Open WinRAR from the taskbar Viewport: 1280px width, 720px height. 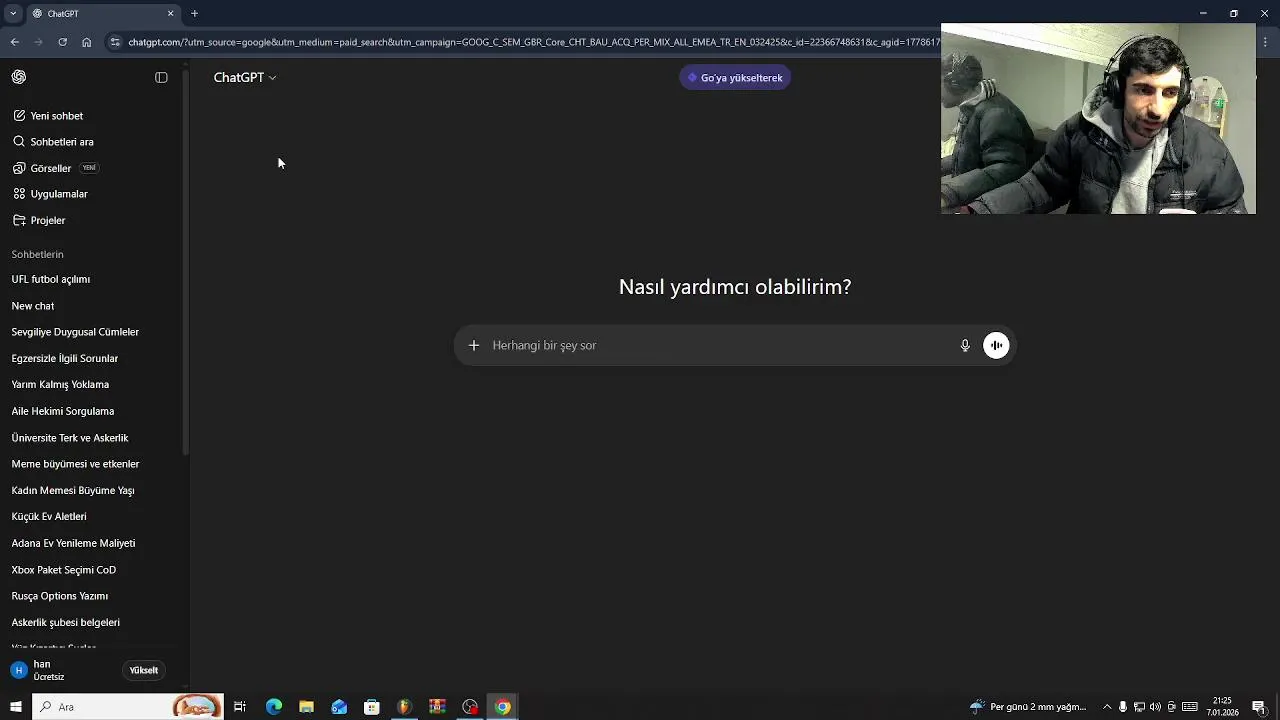(x=437, y=707)
